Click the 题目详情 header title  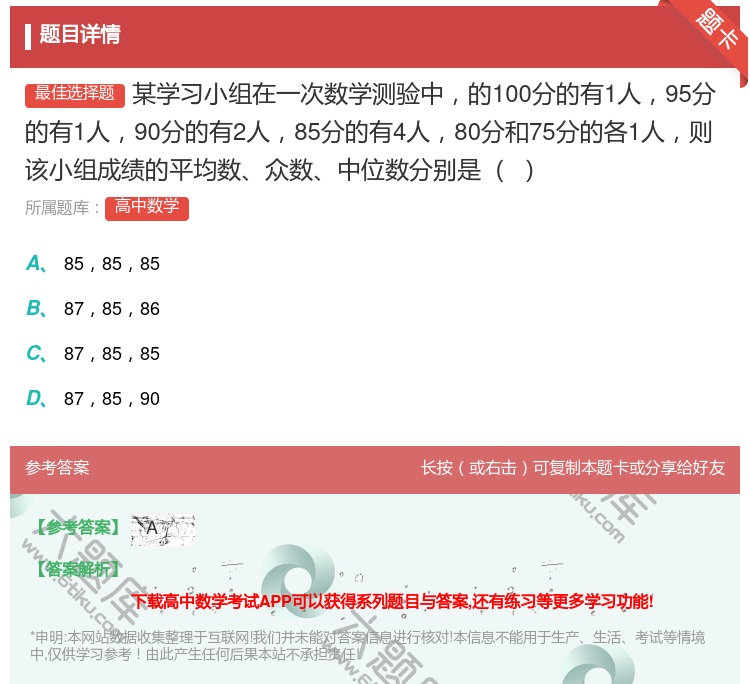[x=80, y=34]
